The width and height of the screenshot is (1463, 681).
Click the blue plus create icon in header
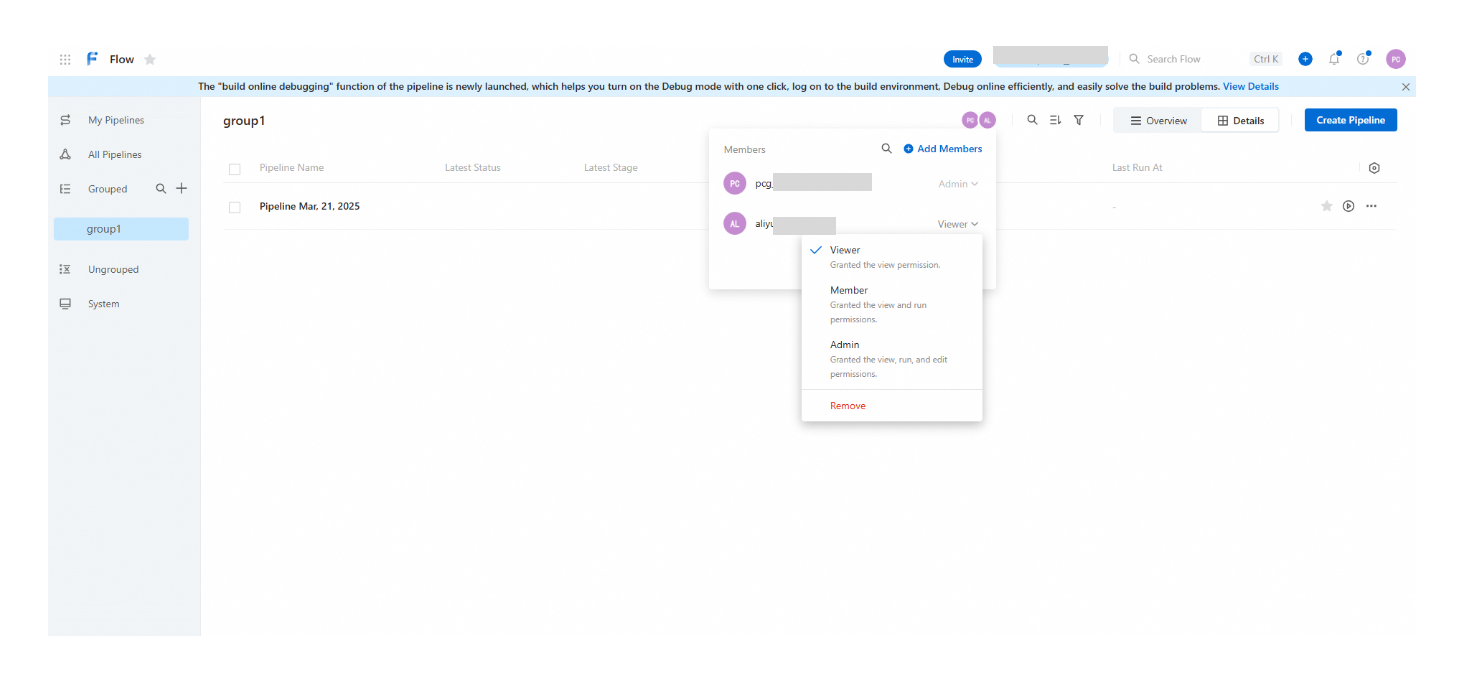pyautogui.click(x=1305, y=59)
